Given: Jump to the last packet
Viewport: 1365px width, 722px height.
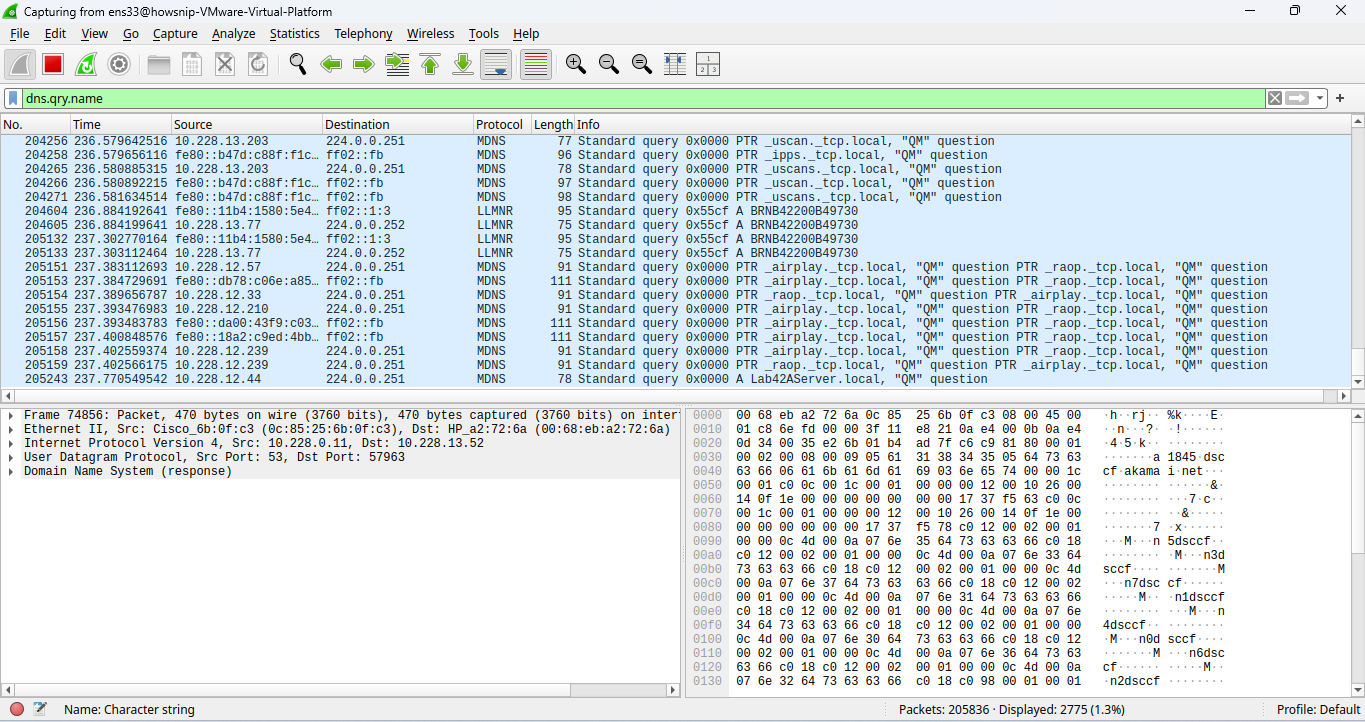Looking at the screenshot, I should point(463,64).
